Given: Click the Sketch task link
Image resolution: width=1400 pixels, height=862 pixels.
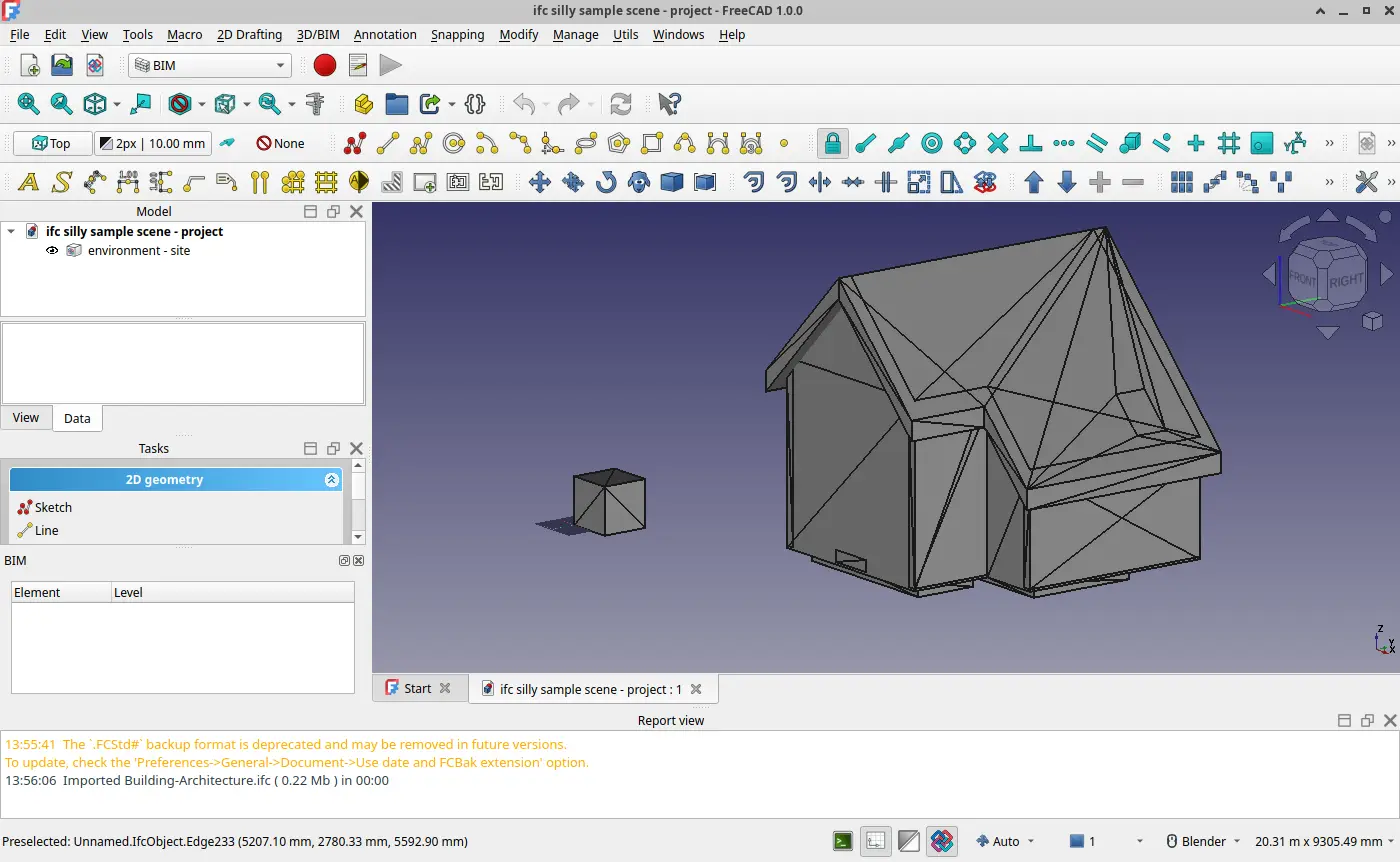Looking at the screenshot, I should coord(53,507).
